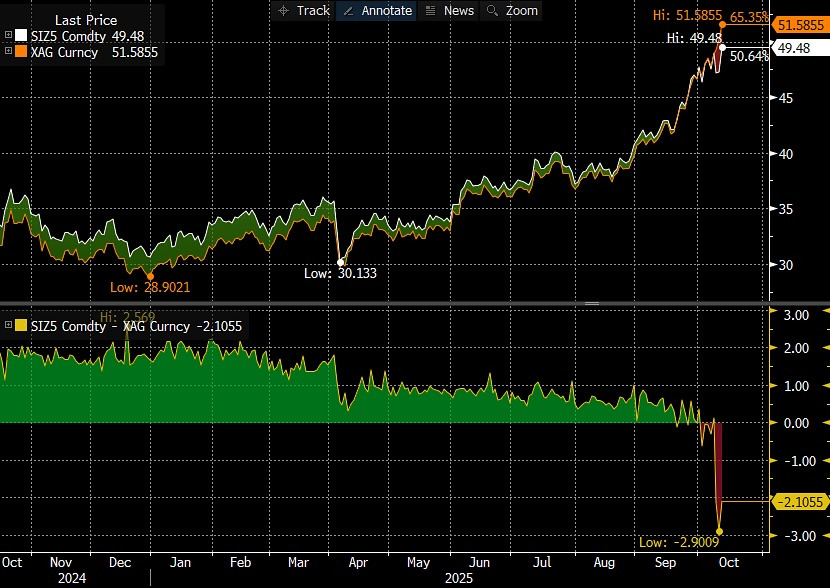Click the Zoom magnifier icon

pos(492,11)
